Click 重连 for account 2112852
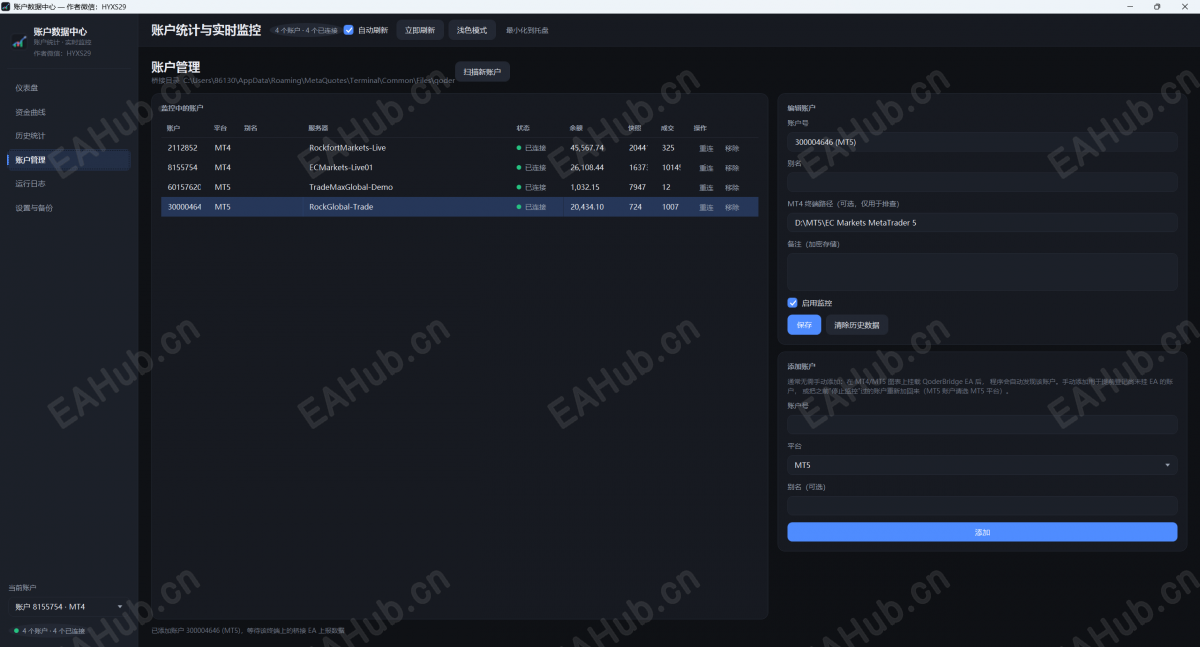The height and width of the screenshot is (647, 1200). (706, 148)
